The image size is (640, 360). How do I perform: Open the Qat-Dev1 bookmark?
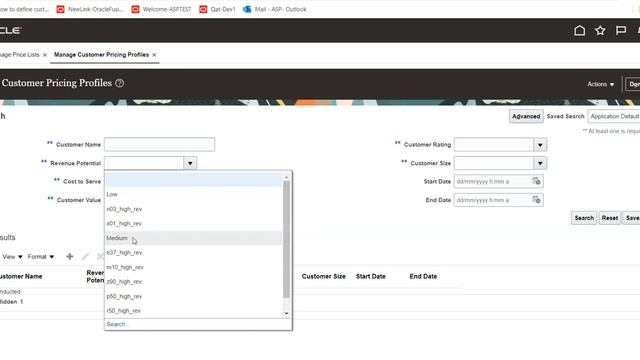point(217,9)
